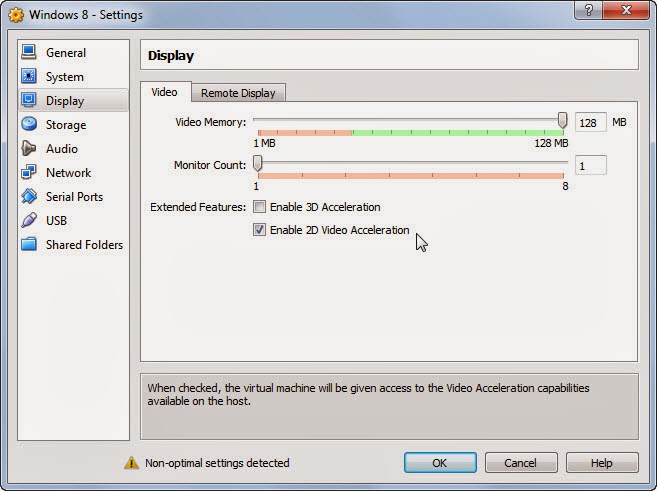Enable 3D Acceleration checkbox
The height and width of the screenshot is (491, 657).
(x=259, y=207)
